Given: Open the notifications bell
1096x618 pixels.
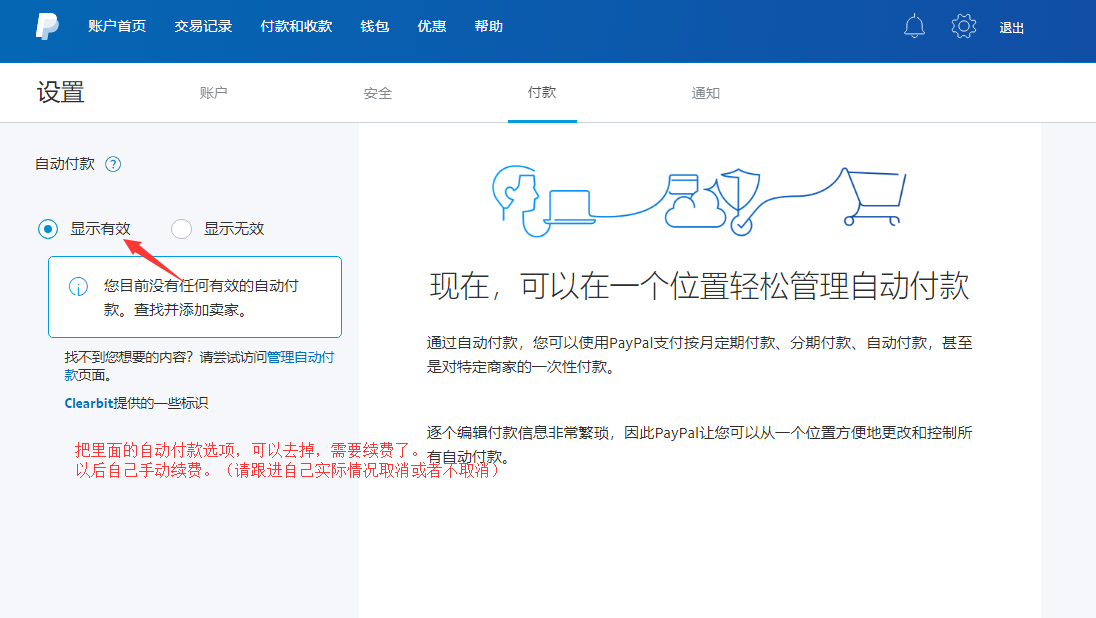Looking at the screenshot, I should coord(914,27).
